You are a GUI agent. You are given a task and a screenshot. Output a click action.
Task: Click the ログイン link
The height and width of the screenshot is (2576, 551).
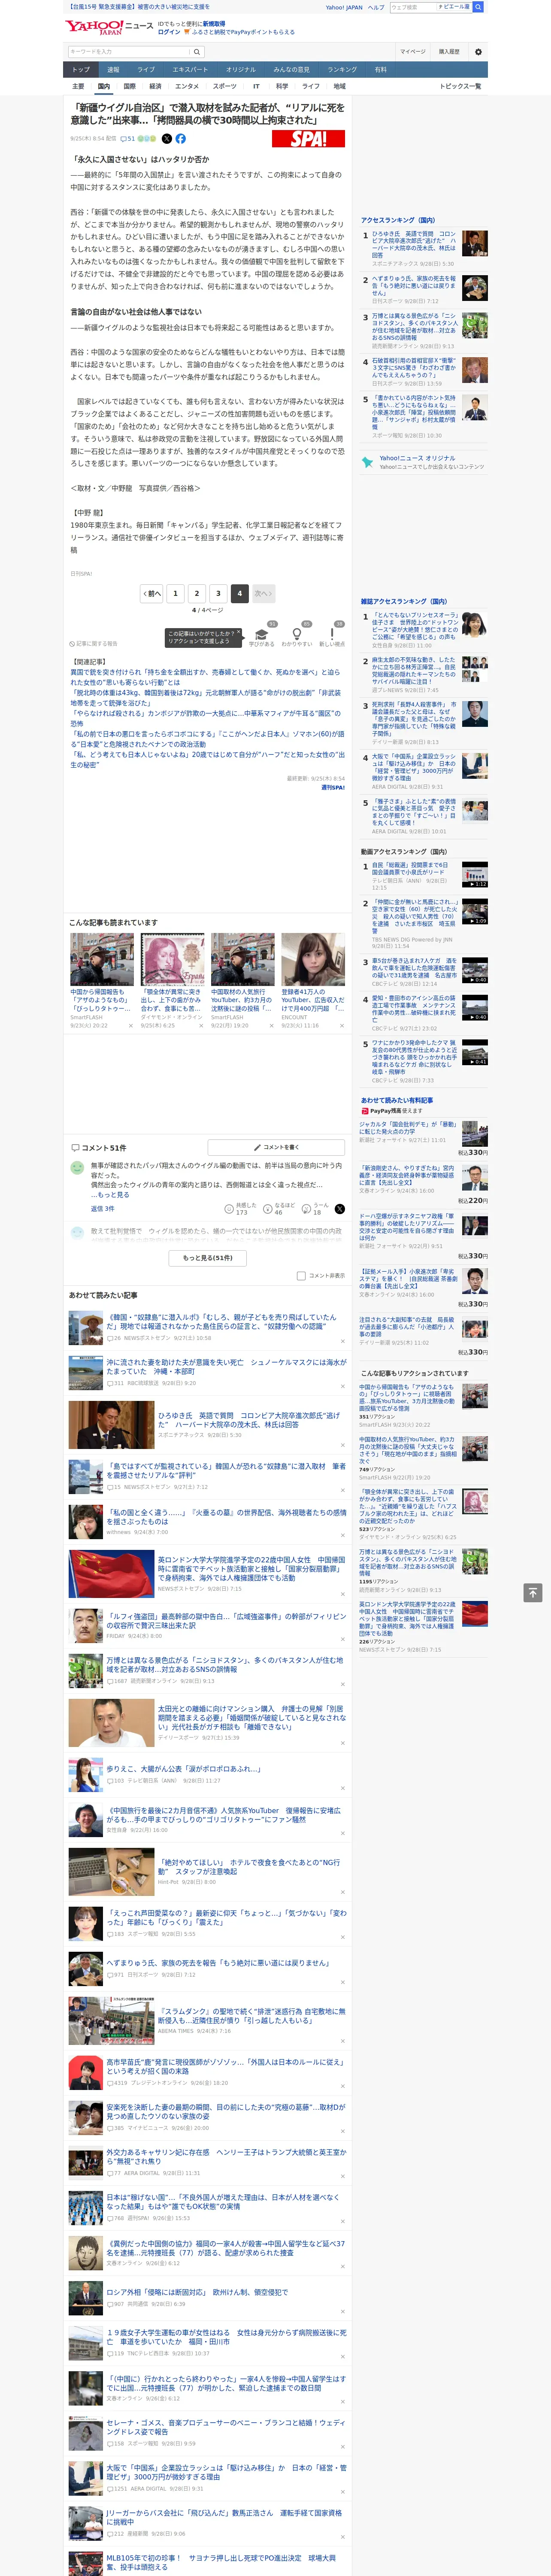point(169,32)
